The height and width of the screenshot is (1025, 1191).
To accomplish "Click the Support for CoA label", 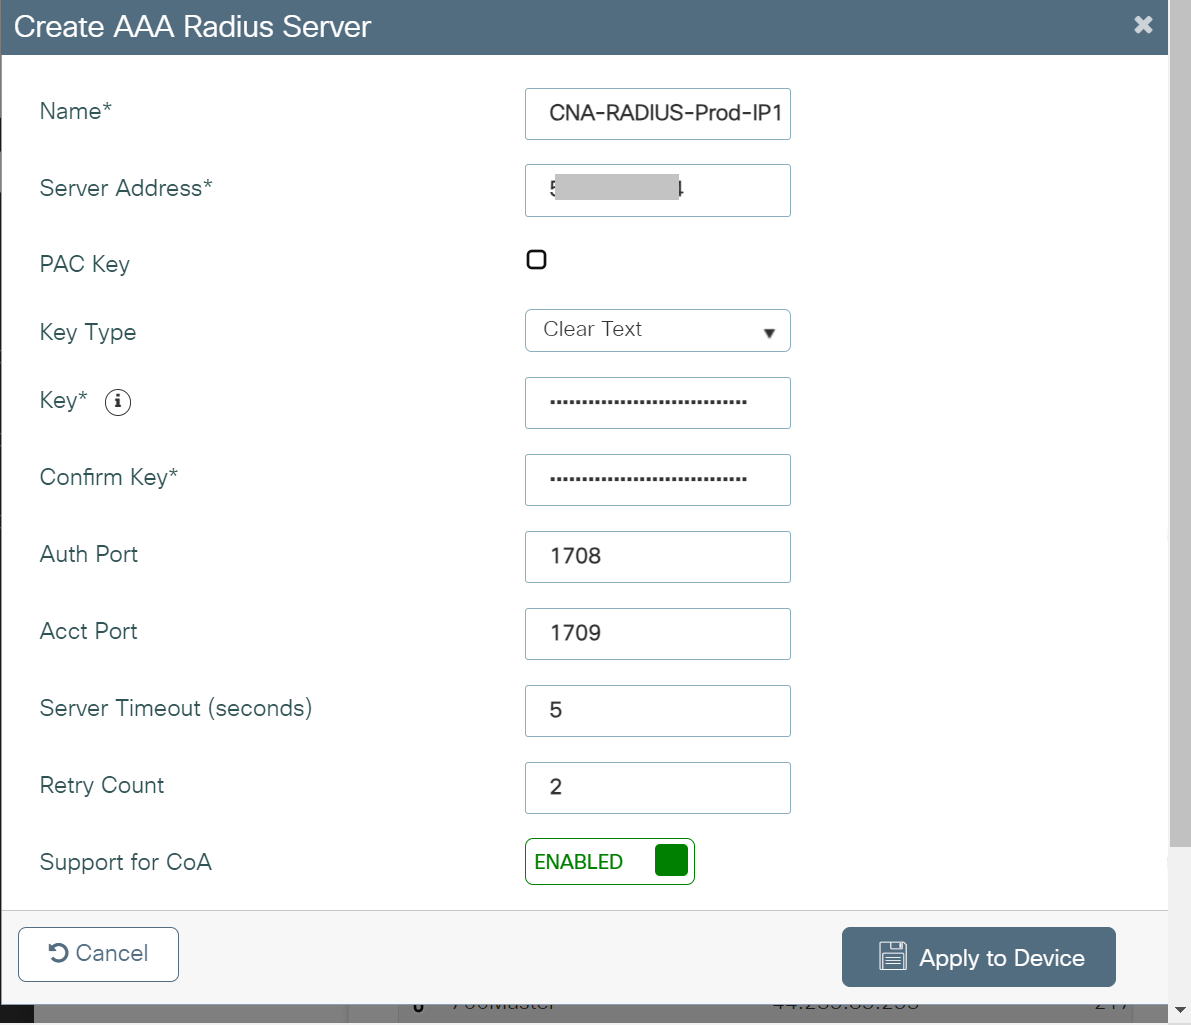I will (126, 862).
